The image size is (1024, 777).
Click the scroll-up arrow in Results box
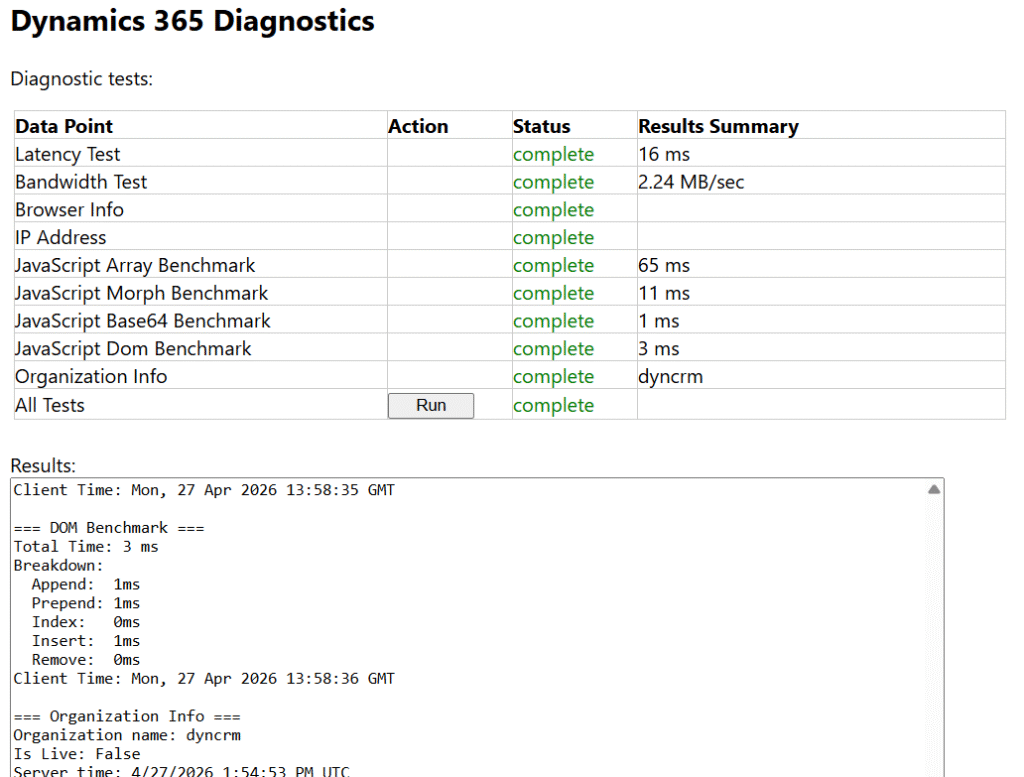tap(934, 490)
